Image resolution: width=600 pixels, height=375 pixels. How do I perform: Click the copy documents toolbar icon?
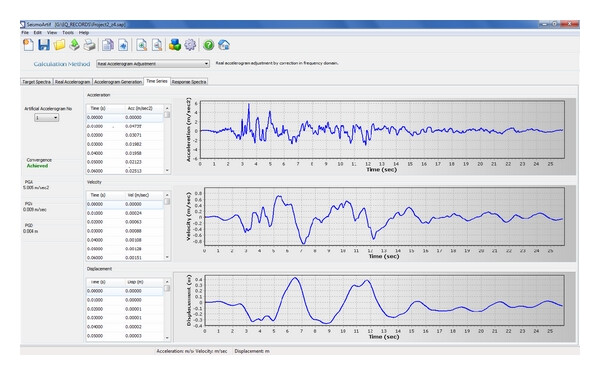pyautogui.click(x=108, y=45)
